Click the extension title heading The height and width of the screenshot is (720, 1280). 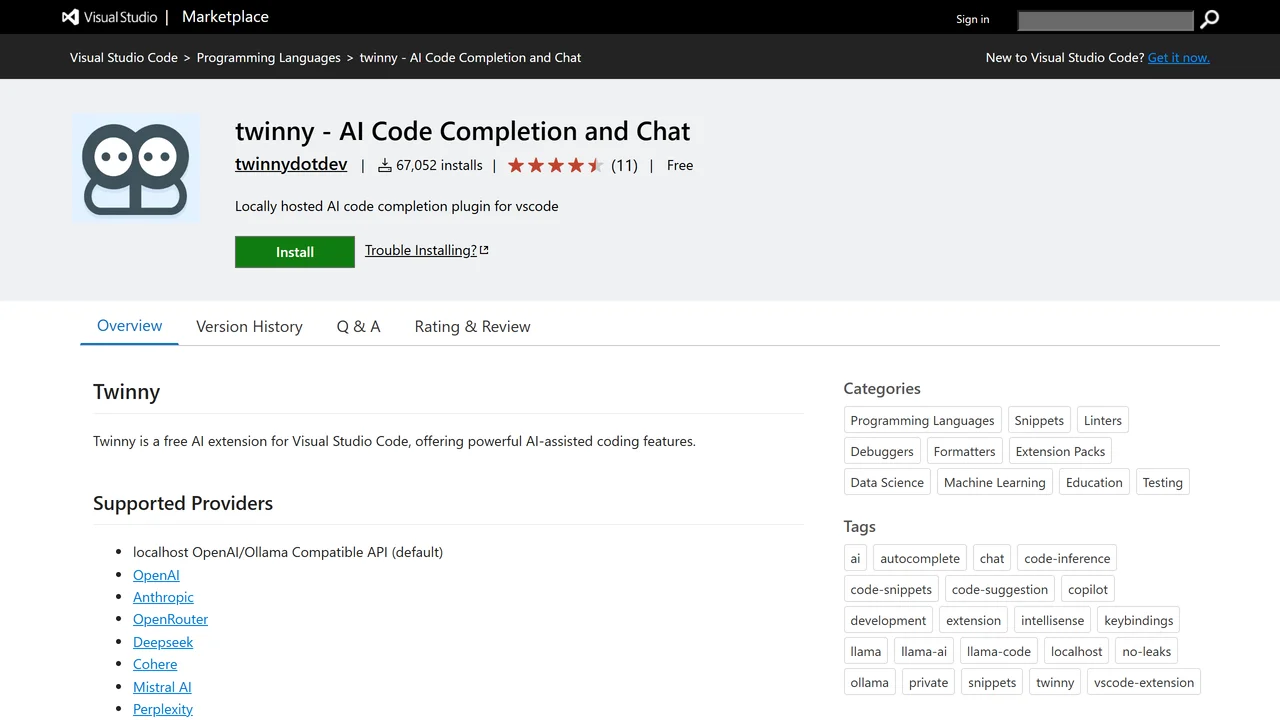[x=463, y=131]
